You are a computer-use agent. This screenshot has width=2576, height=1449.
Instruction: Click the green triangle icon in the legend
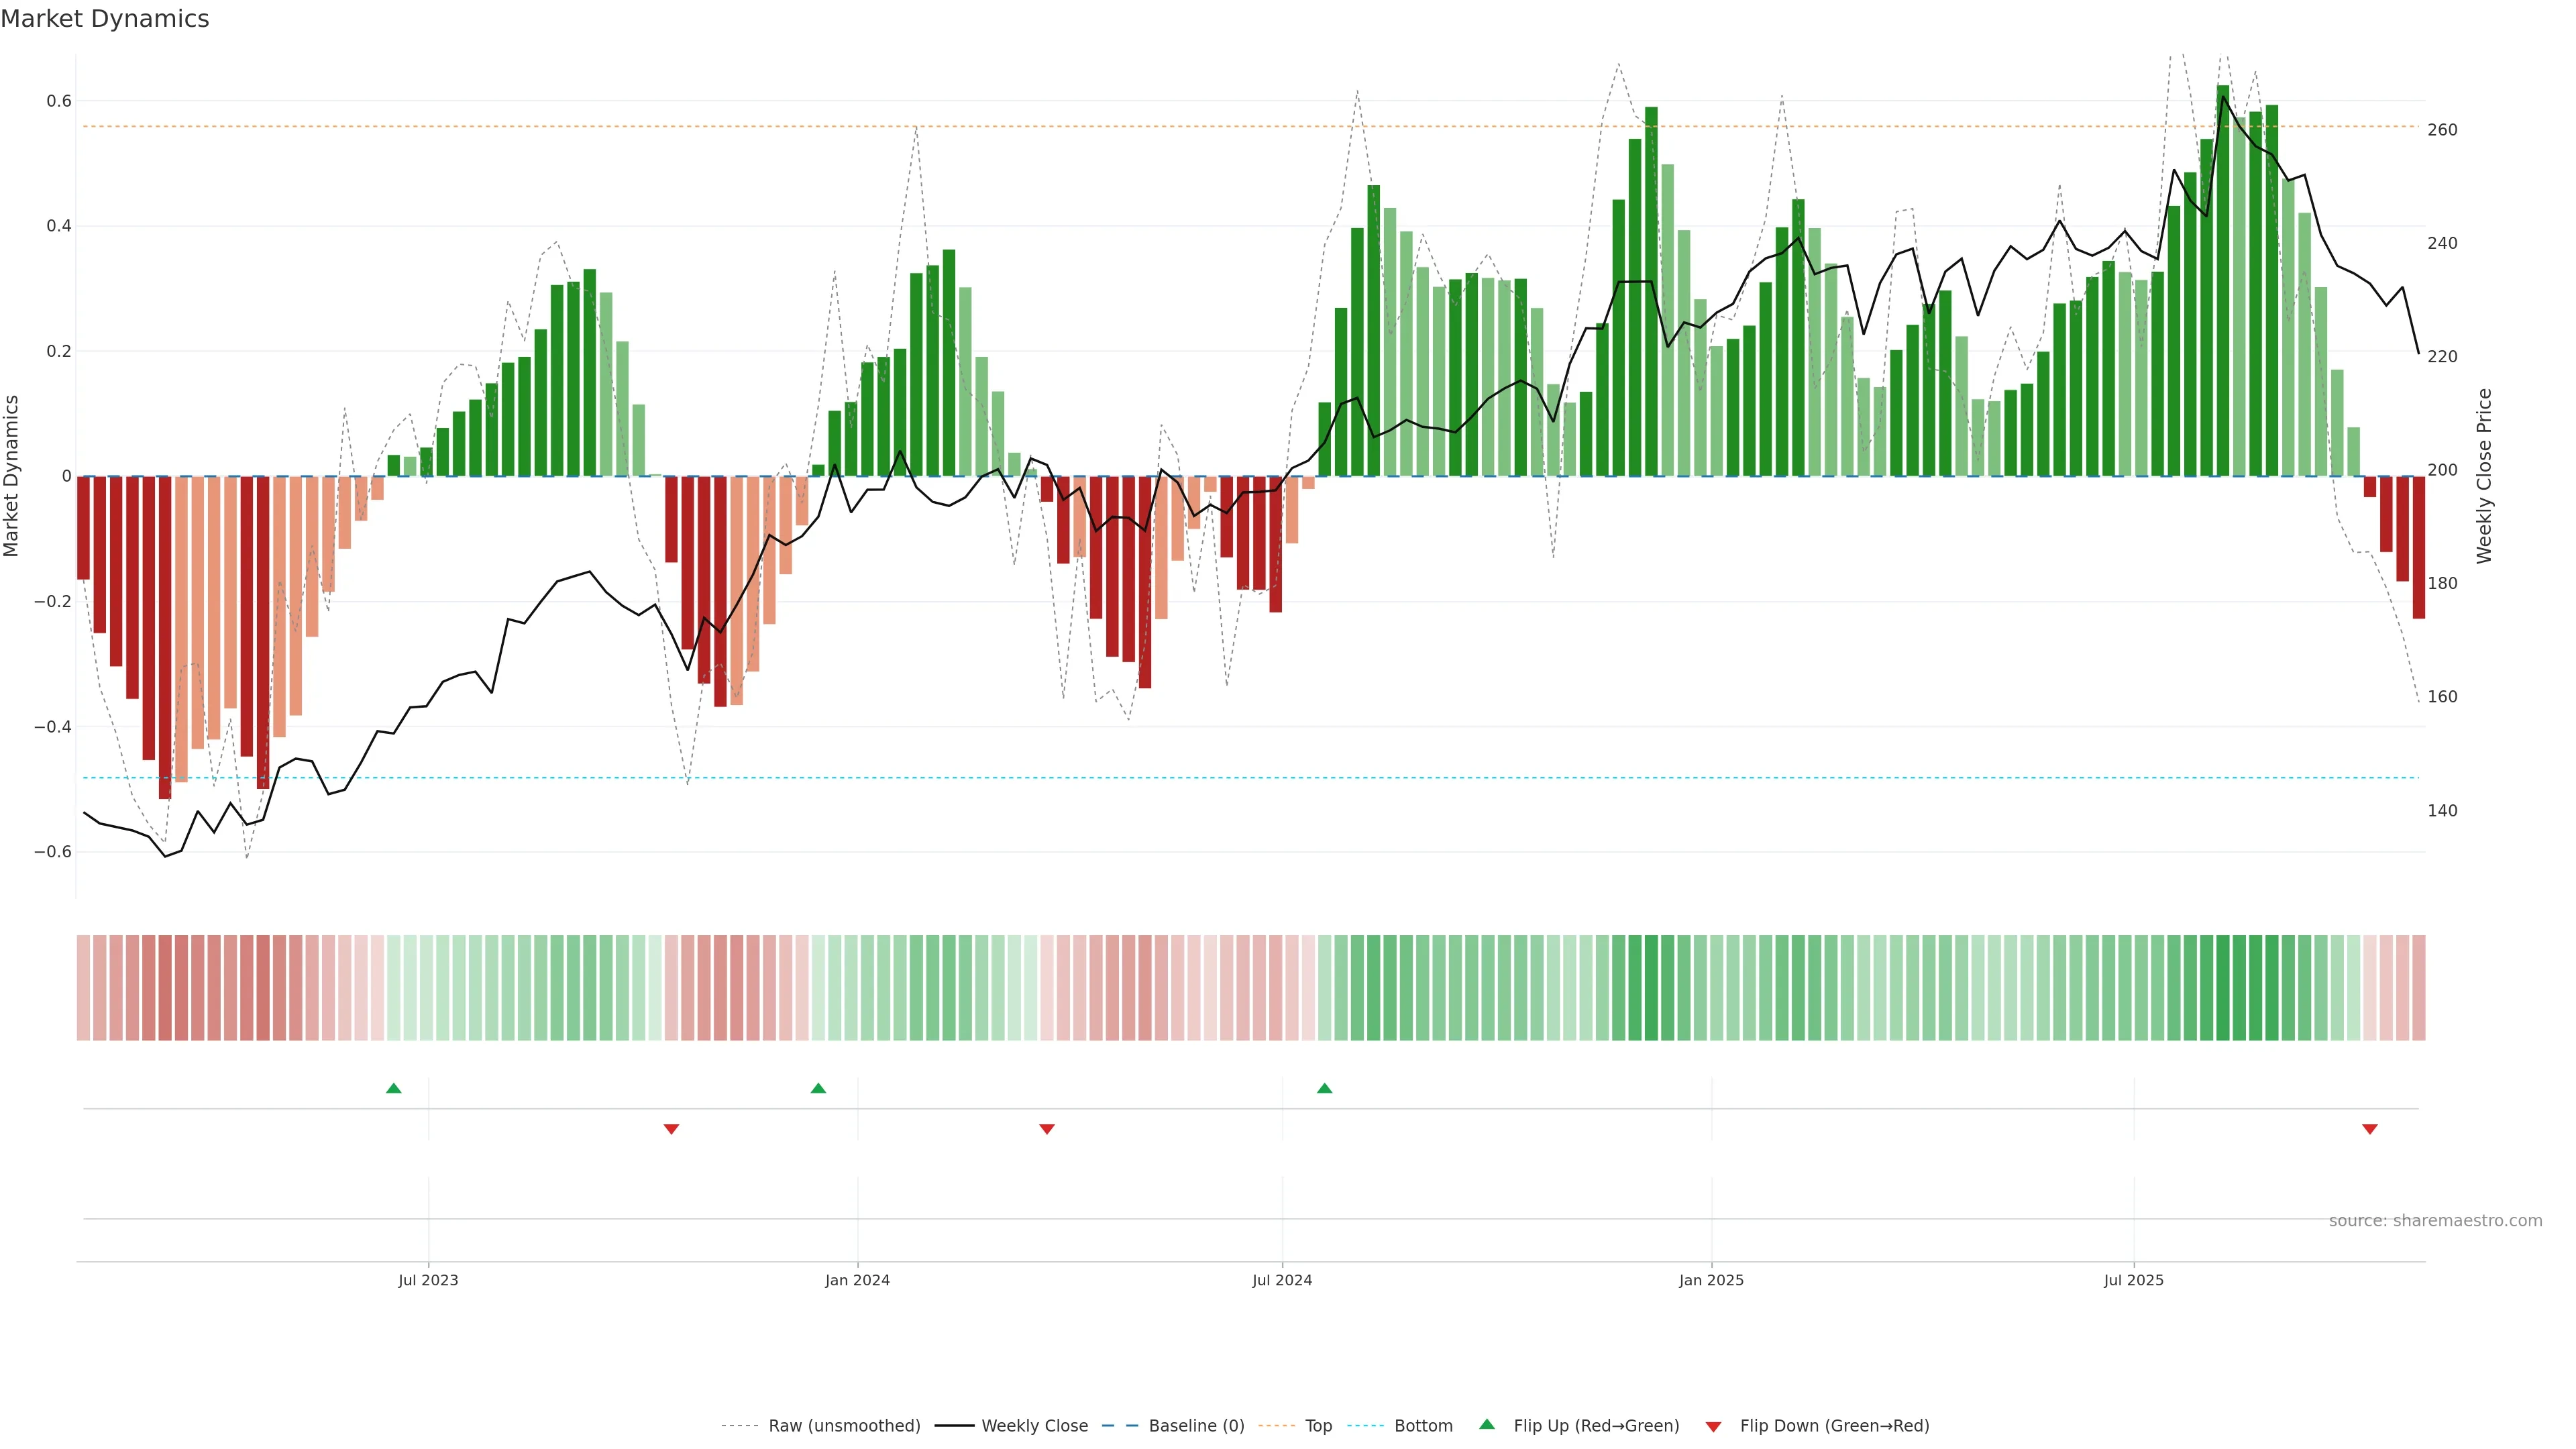tap(1487, 1424)
